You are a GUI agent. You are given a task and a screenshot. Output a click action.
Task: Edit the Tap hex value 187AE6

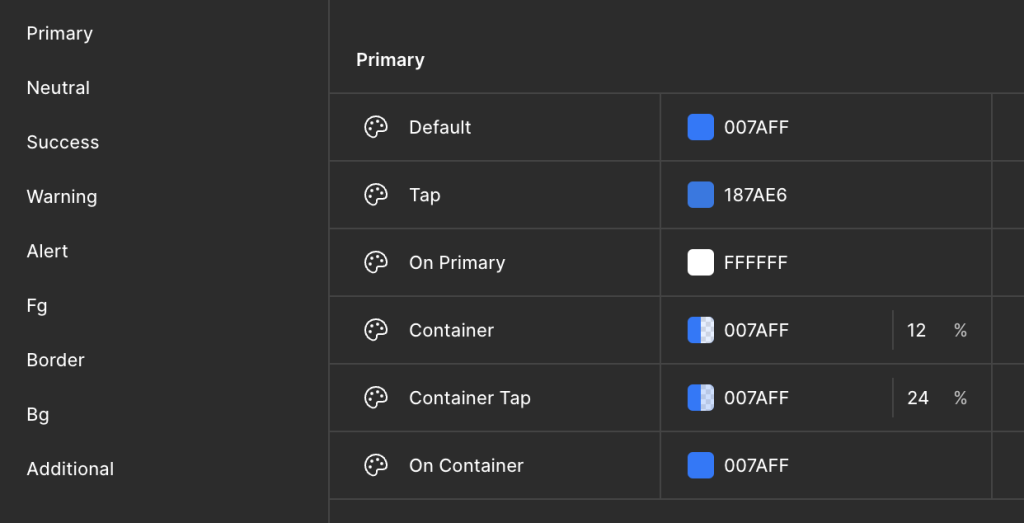(x=756, y=195)
